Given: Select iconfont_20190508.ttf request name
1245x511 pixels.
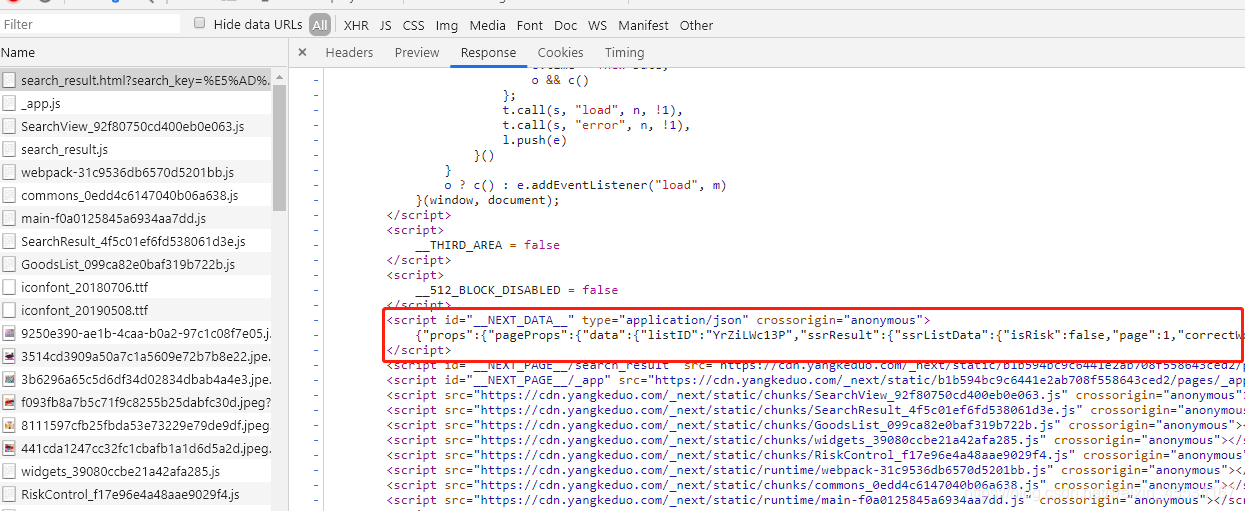Looking at the screenshot, I should point(84,310).
